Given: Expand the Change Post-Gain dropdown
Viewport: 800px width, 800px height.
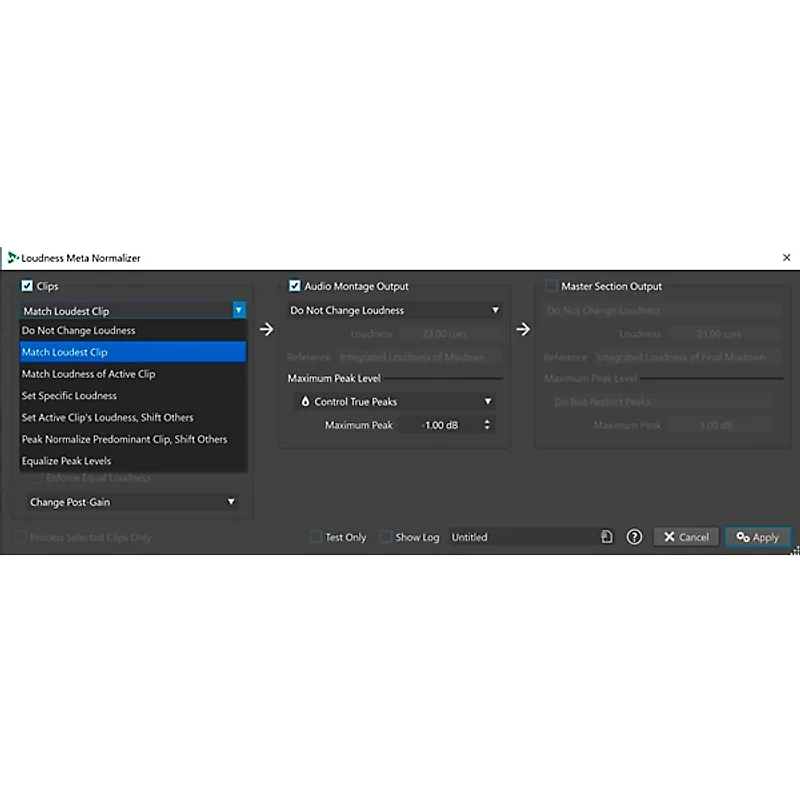Looking at the screenshot, I should 132,502.
